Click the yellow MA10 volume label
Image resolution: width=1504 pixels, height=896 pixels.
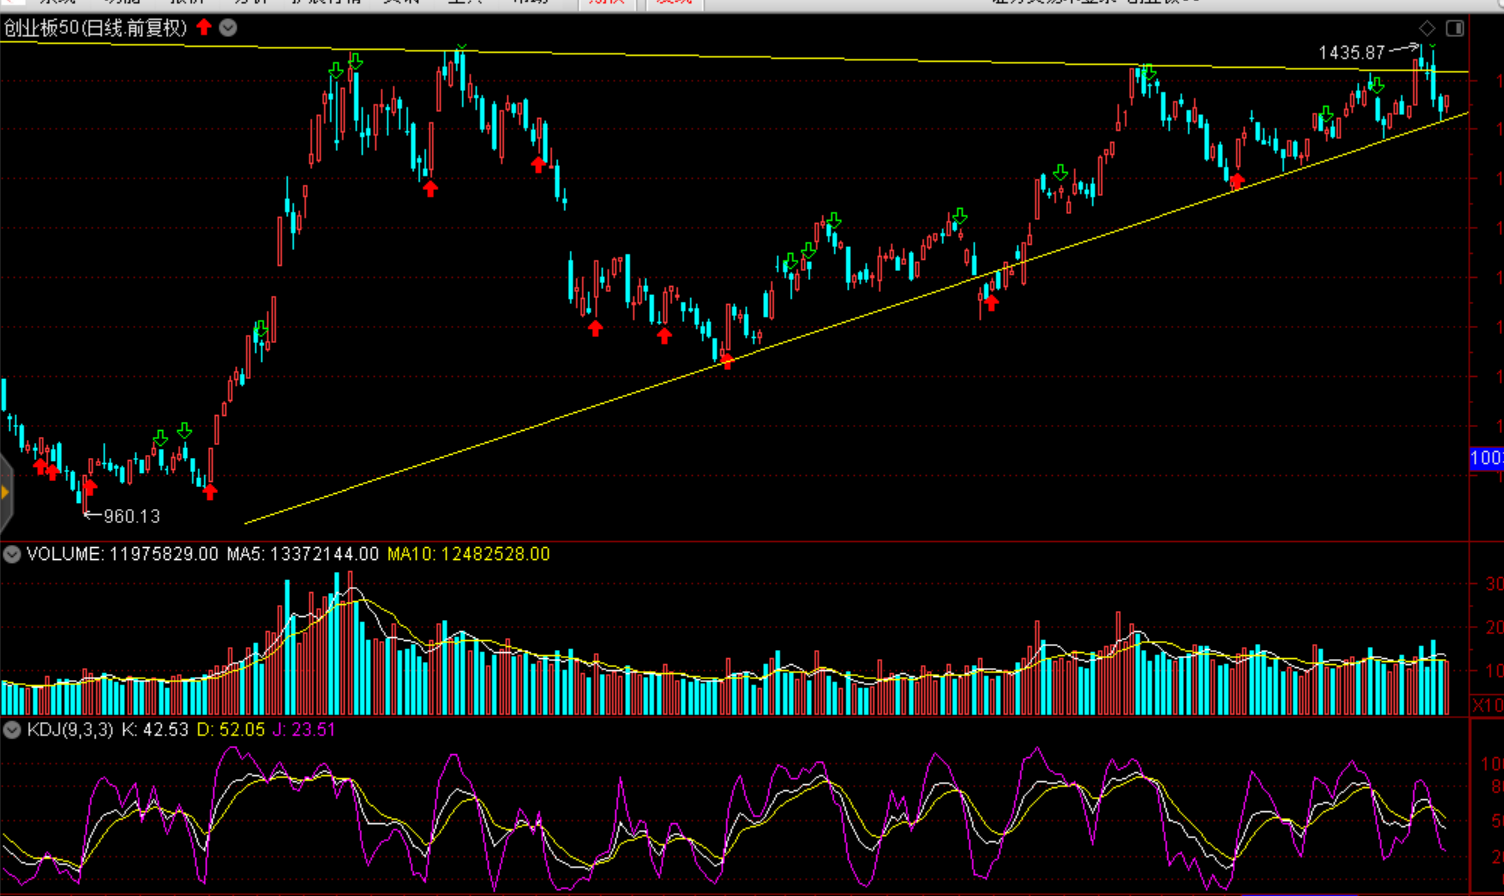[468, 554]
